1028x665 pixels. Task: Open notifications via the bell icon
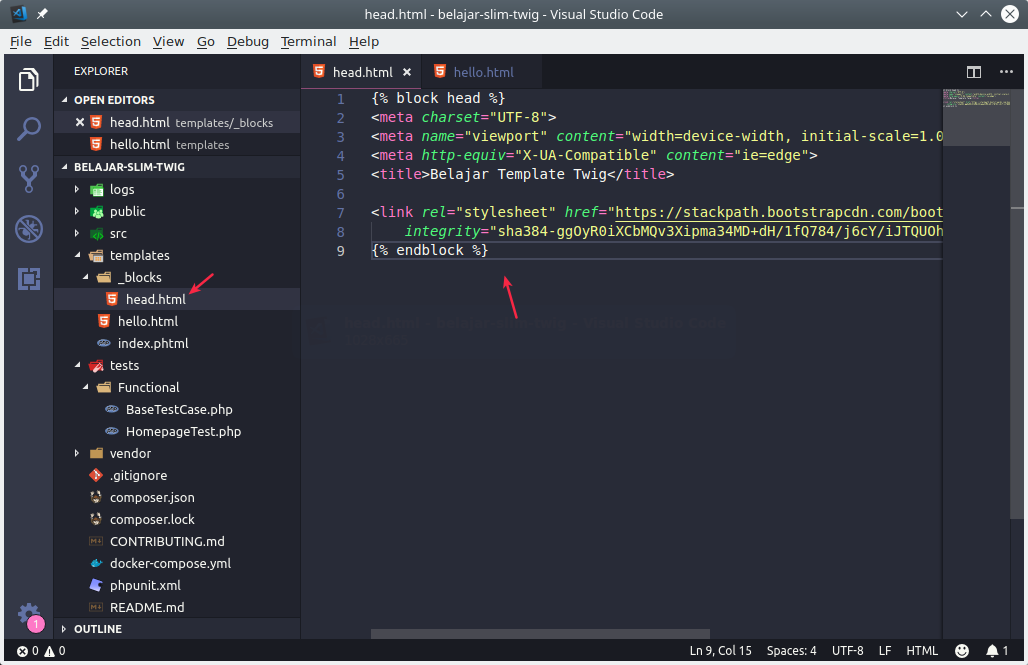coord(993,650)
